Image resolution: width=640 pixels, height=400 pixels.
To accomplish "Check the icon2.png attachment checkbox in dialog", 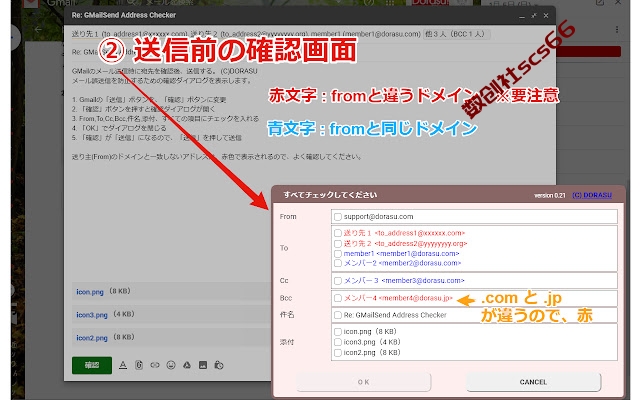I will click(338, 353).
